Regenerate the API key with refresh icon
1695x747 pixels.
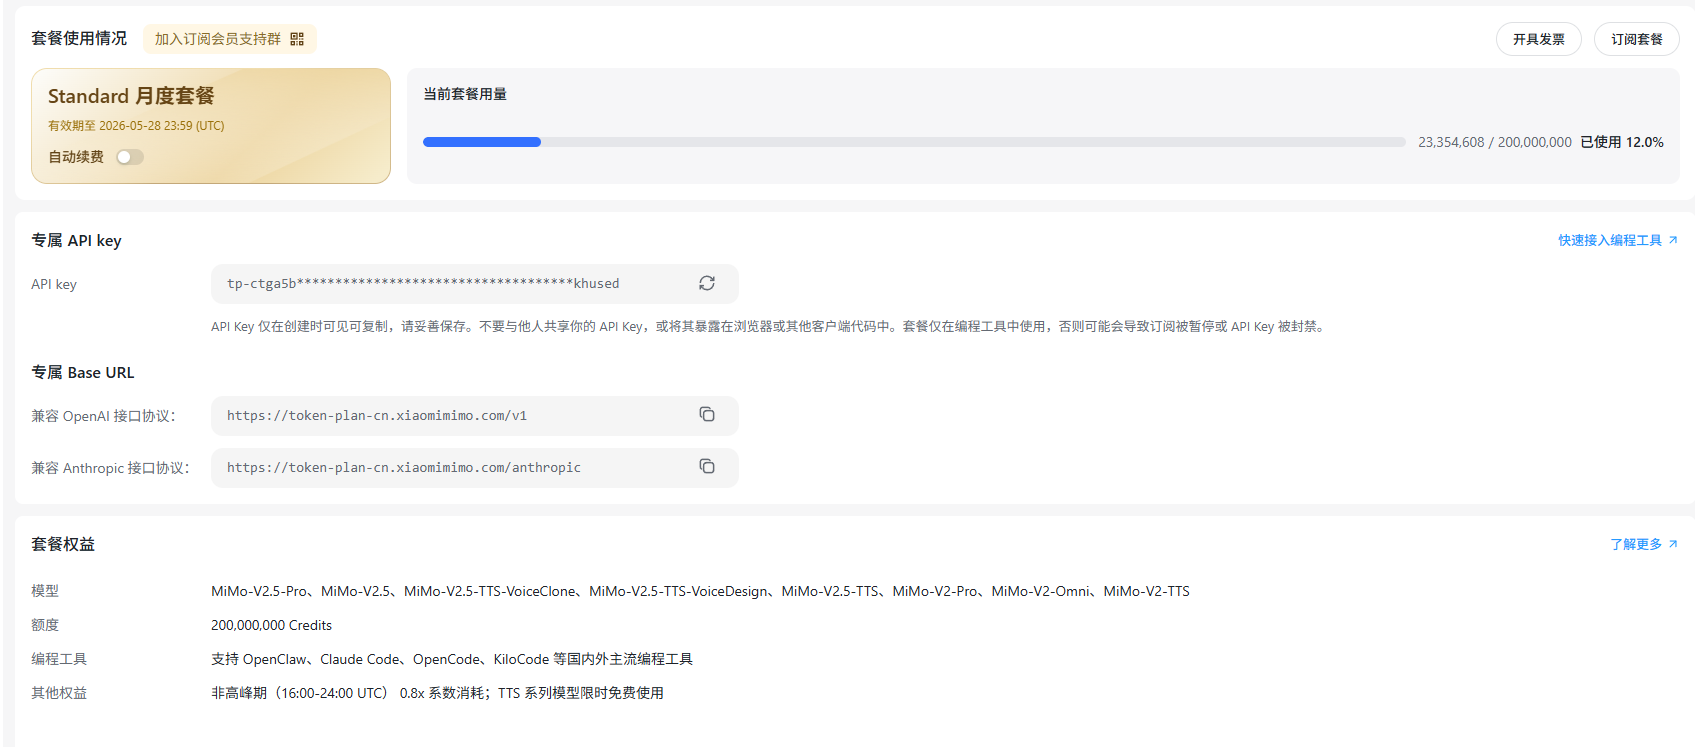click(x=707, y=283)
